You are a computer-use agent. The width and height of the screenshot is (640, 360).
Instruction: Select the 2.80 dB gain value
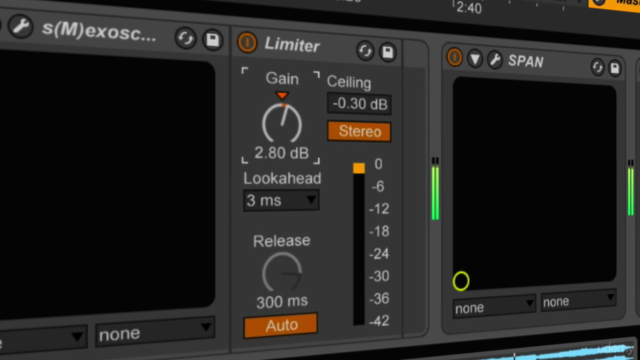click(282, 153)
